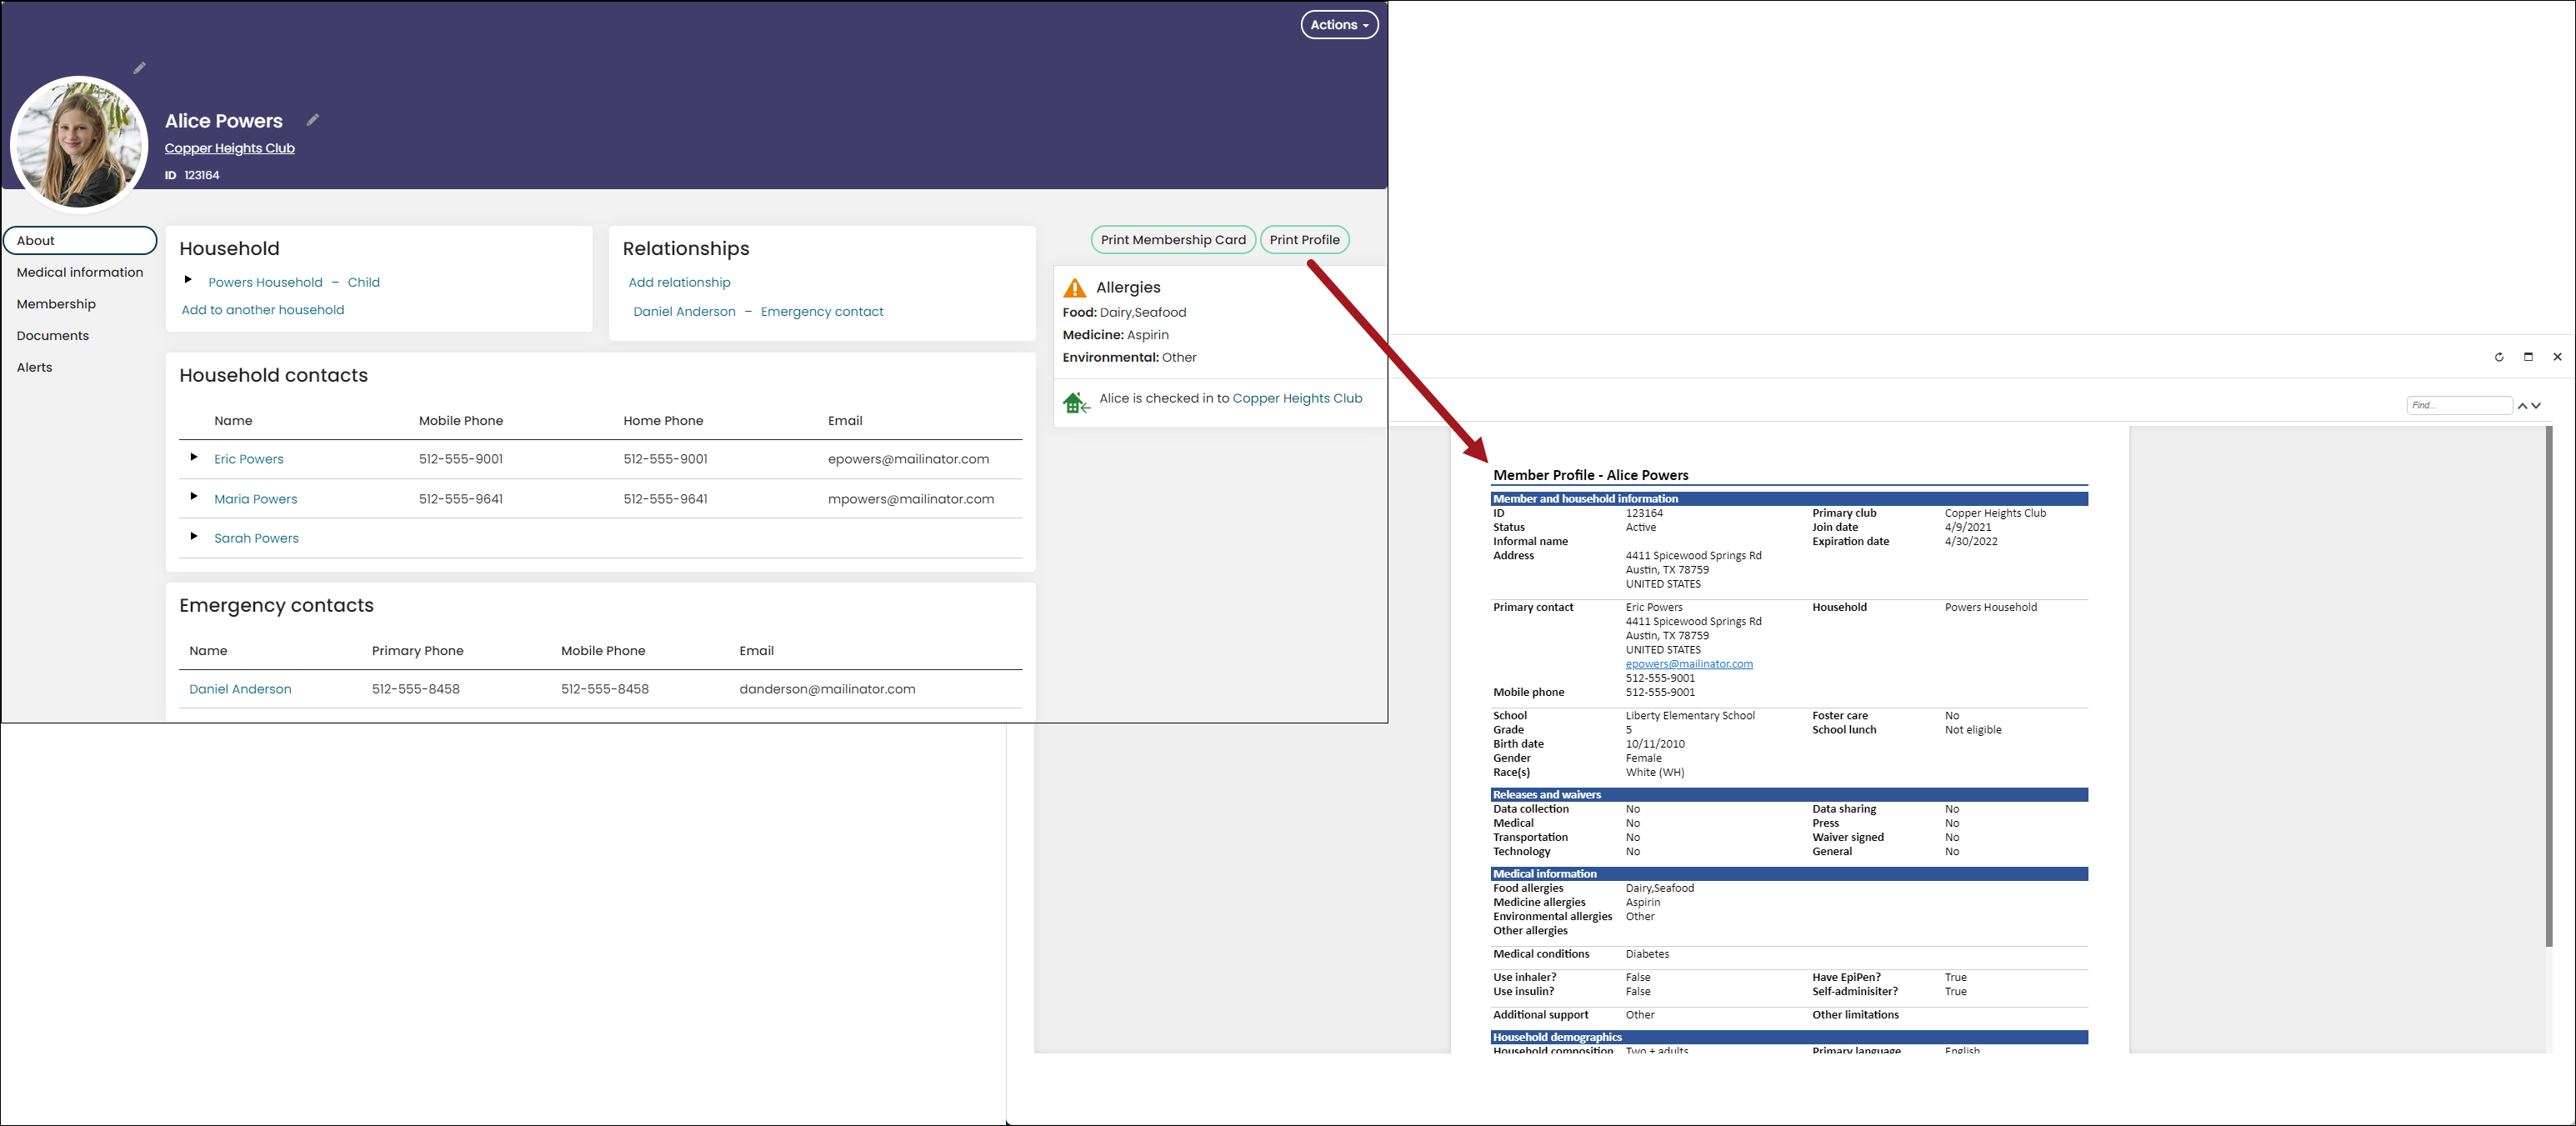Open the Membership section
This screenshot has width=2576, height=1126.
pos(56,304)
